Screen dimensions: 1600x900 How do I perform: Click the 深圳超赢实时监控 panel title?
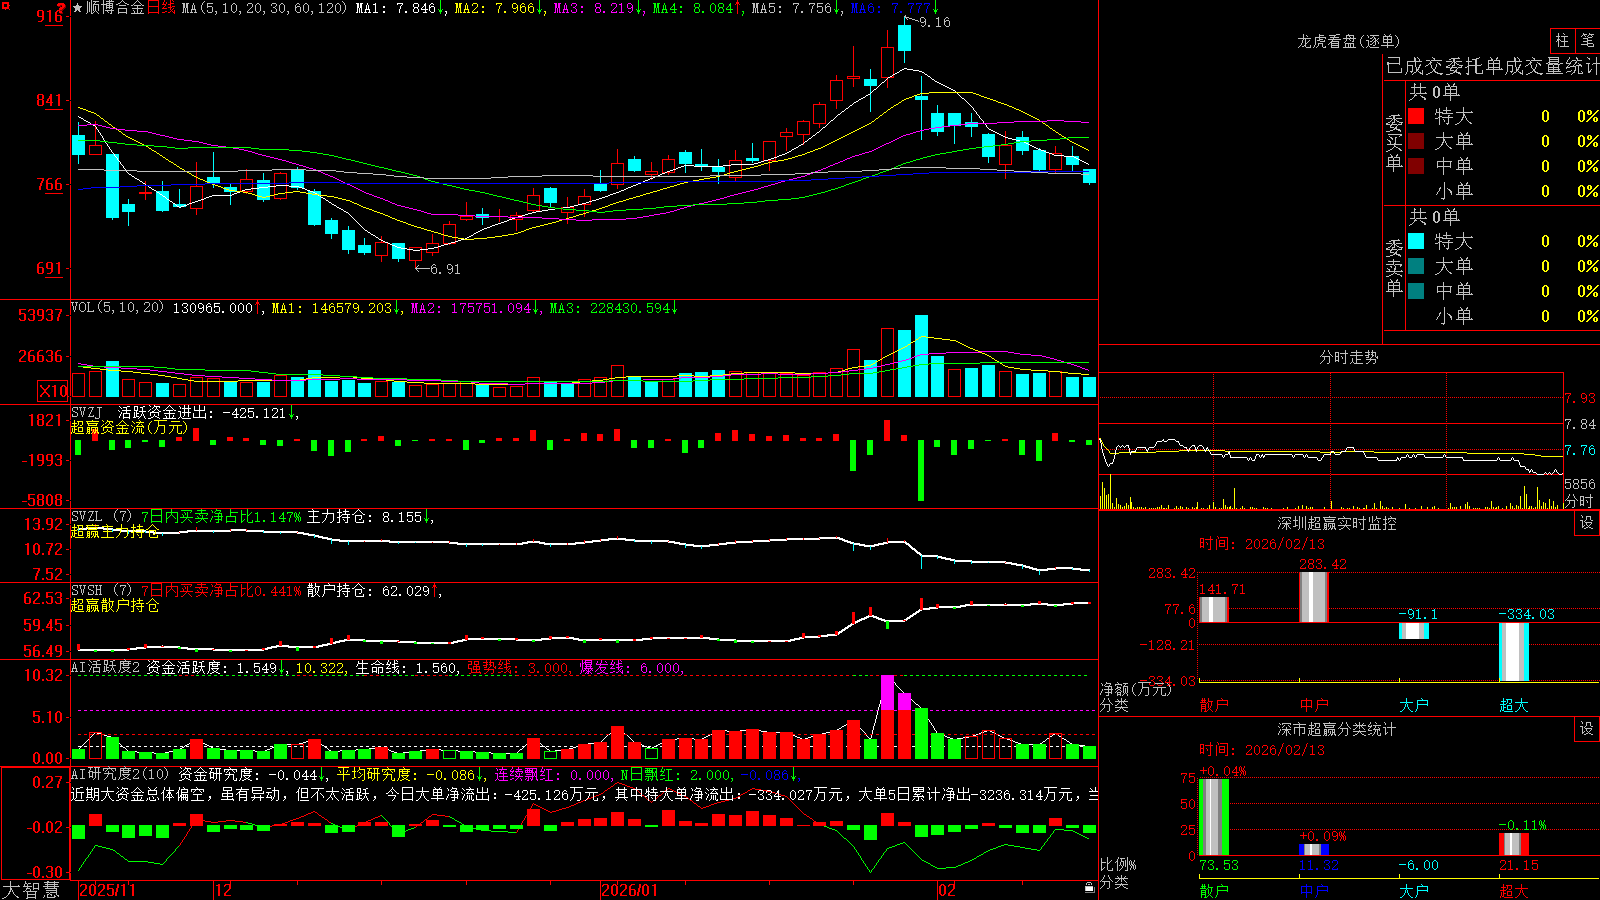point(1337,523)
